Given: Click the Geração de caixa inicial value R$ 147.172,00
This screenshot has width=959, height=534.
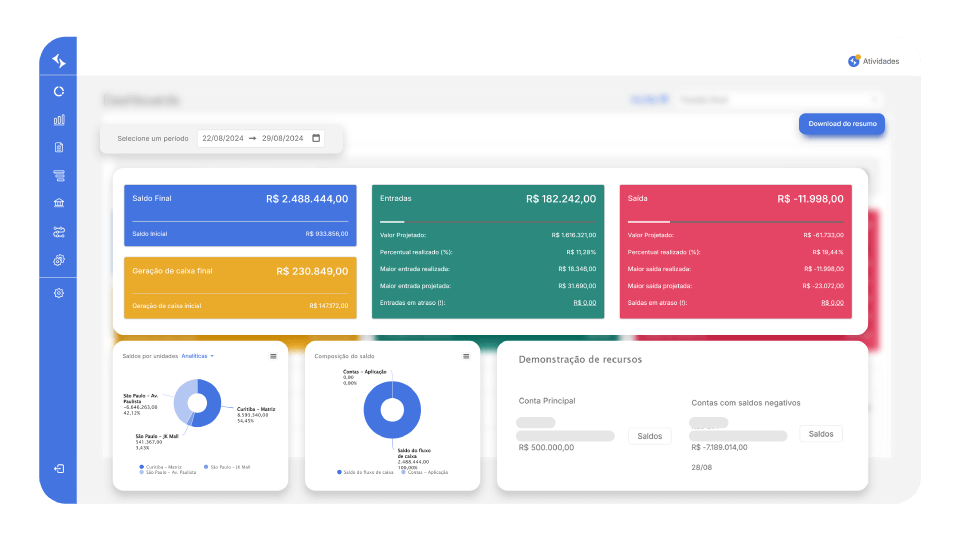Looking at the screenshot, I should [x=328, y=306].
